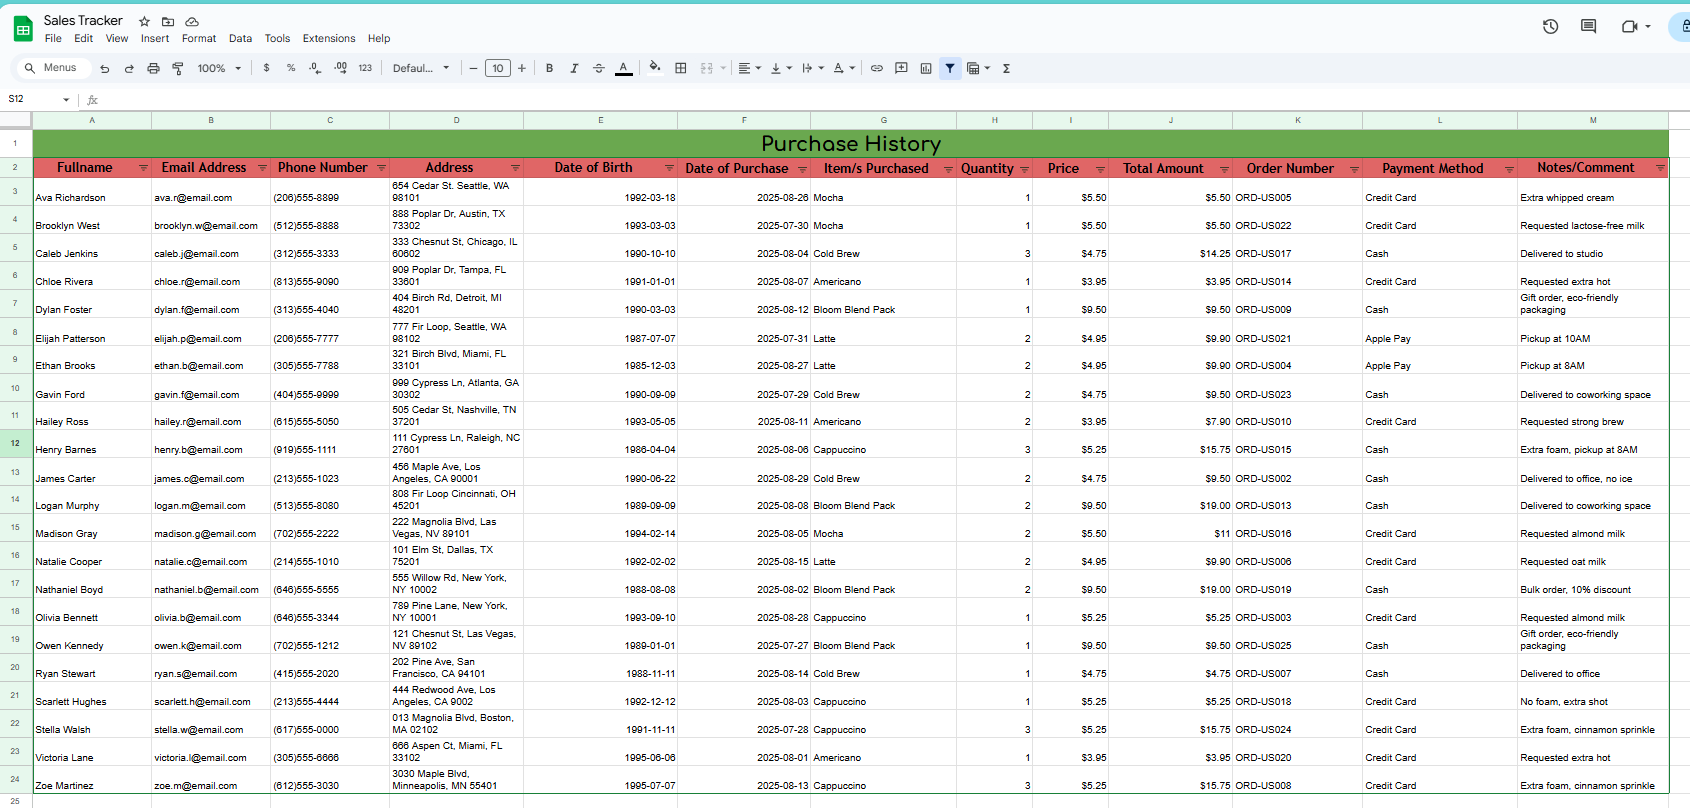This screenshot has height=808, width=1690.
Task: Open the Sheets home icon
Action: pyautogui.click(x=23, y=29)
